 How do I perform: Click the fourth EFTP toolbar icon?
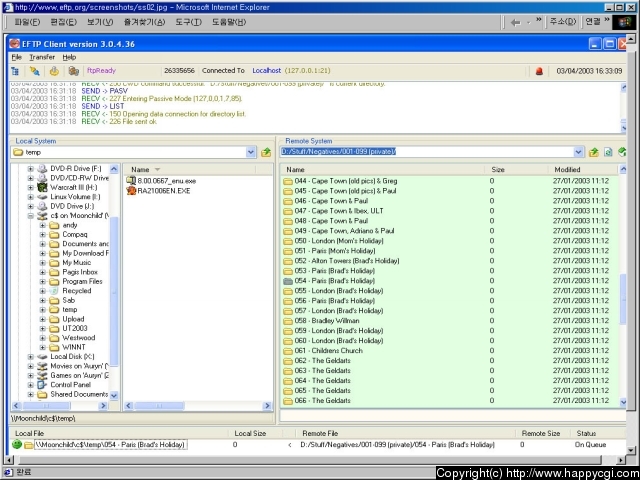coord(73,71)
